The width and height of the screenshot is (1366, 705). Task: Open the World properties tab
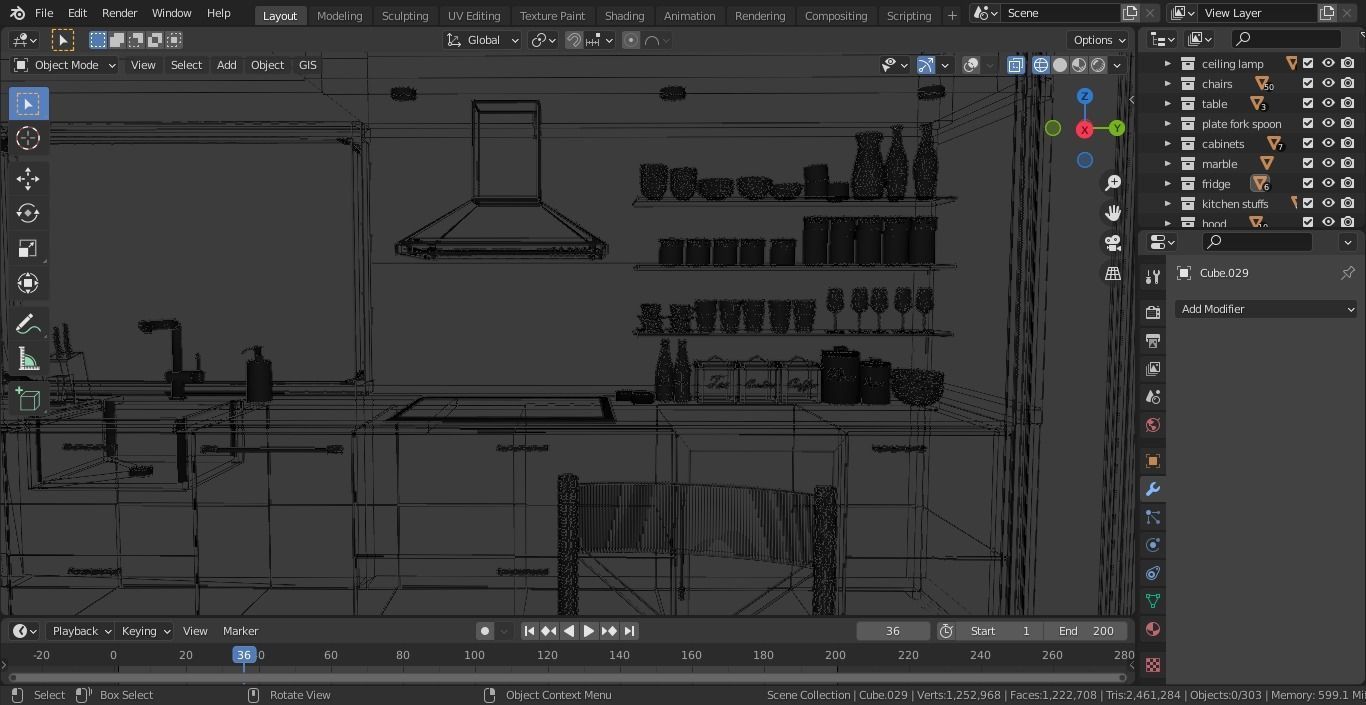[x=1152, y=425]
